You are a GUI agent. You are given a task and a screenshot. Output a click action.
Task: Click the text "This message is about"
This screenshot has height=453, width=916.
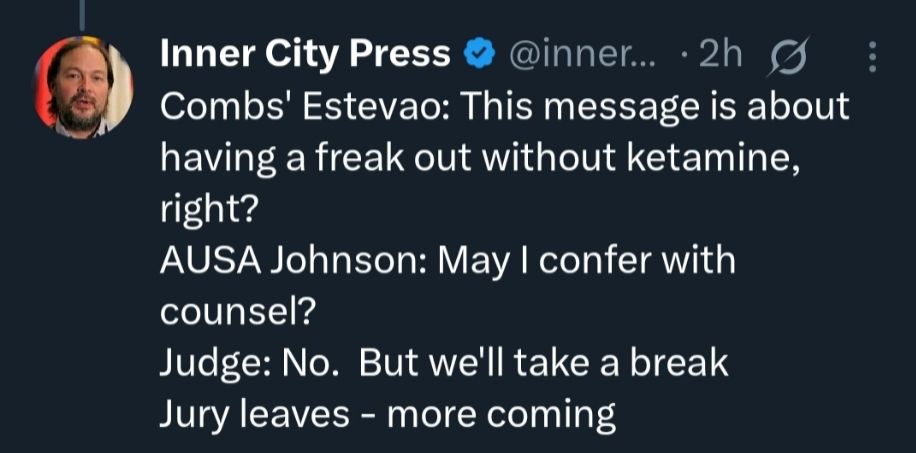coord(650,107)
